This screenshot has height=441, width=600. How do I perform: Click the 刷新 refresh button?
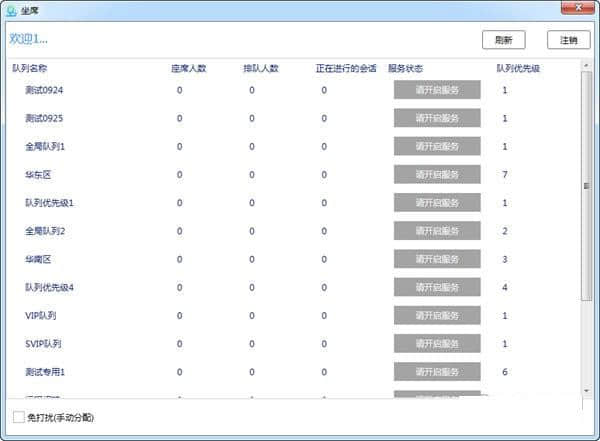click(x=503, y=40)
